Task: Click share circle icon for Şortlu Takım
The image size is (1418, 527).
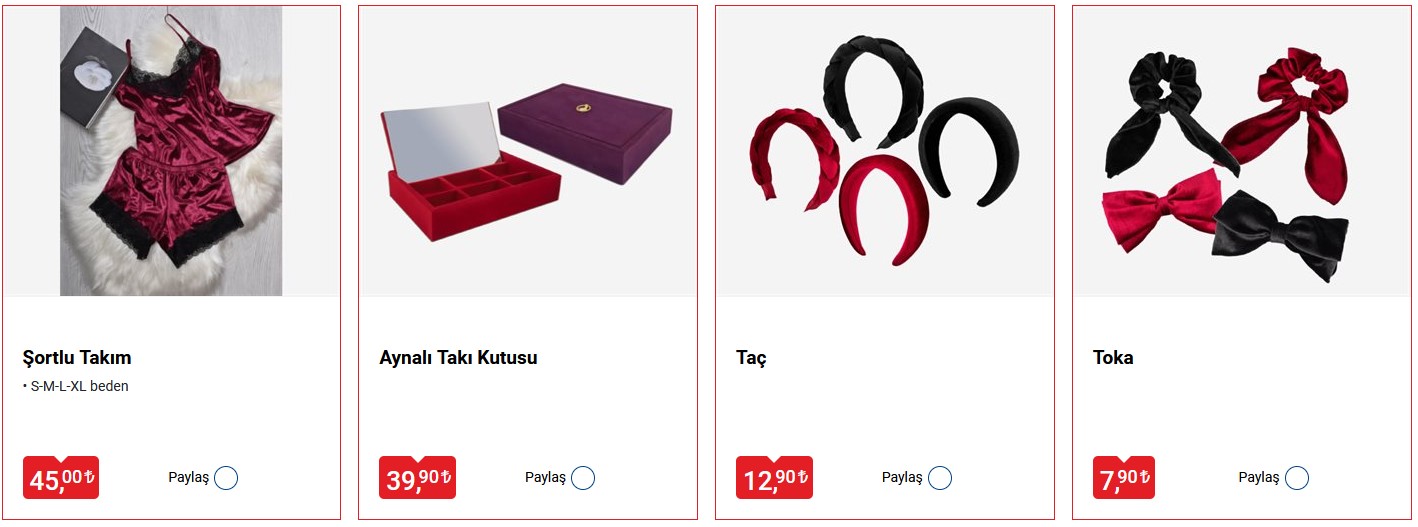Action: point(226,478)
